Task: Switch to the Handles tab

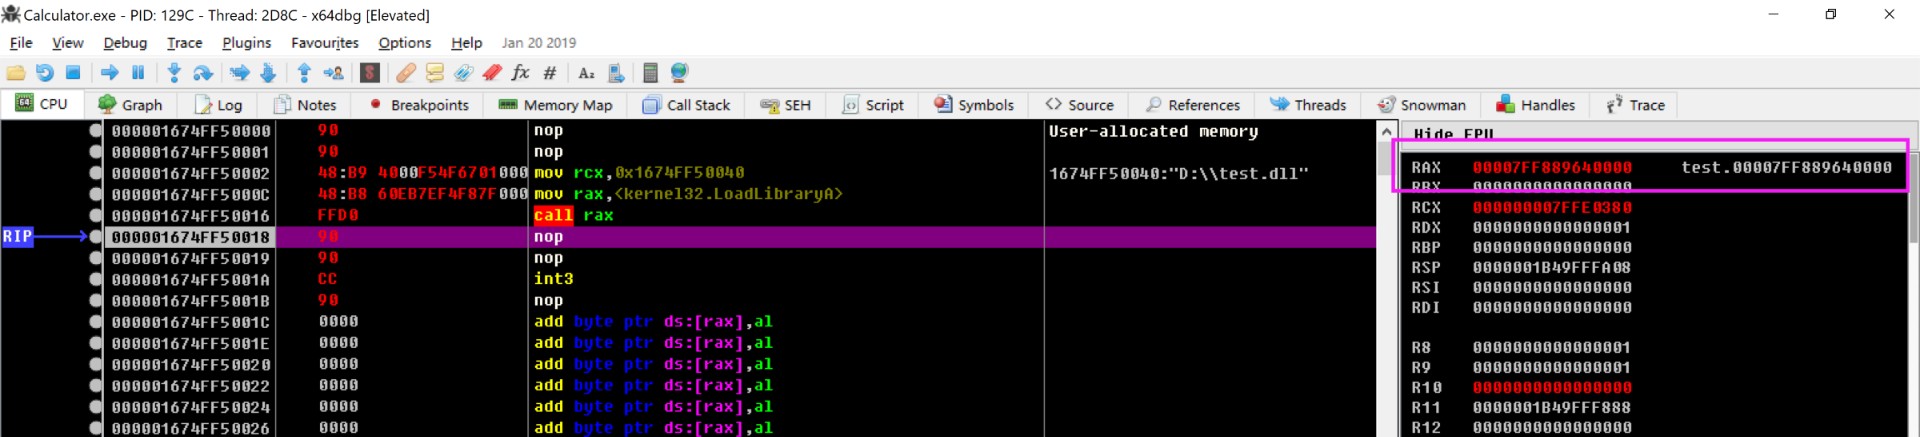Action: tap(1536, 105)
